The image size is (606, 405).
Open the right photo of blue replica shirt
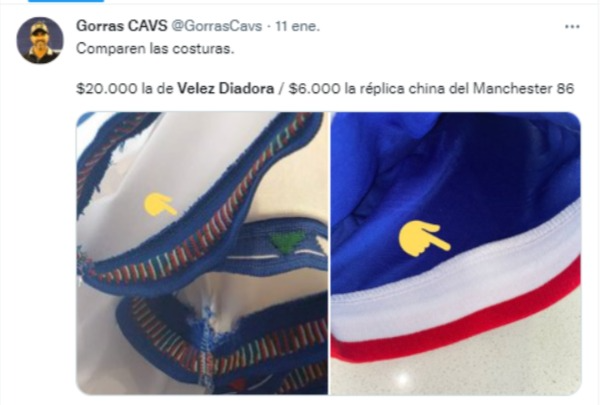point(456,253)
